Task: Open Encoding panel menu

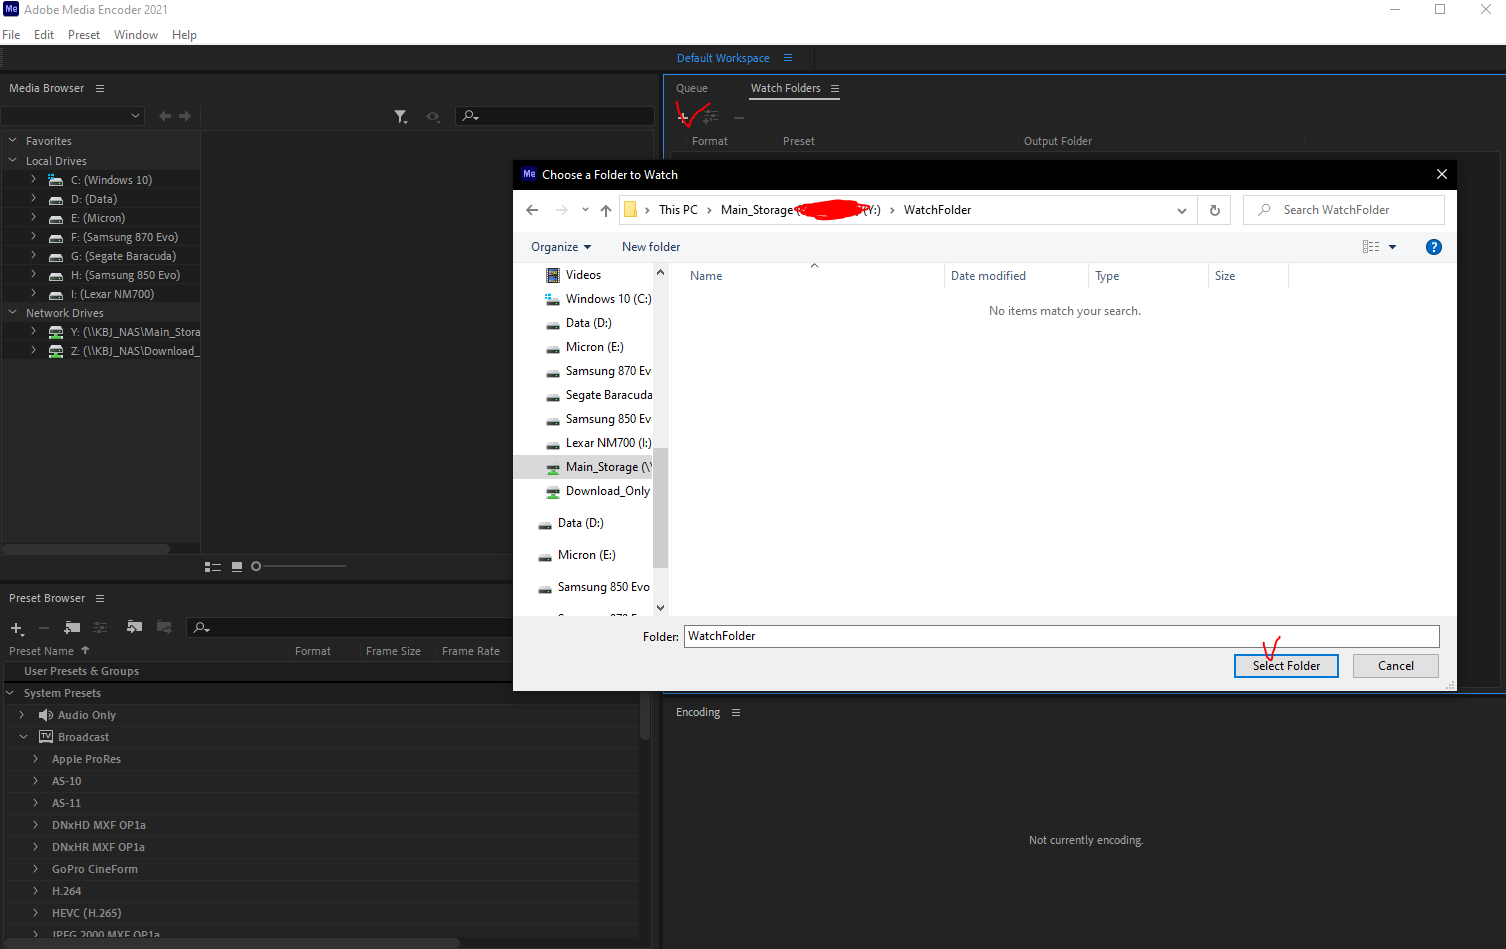Action: [x=736, y=713]
